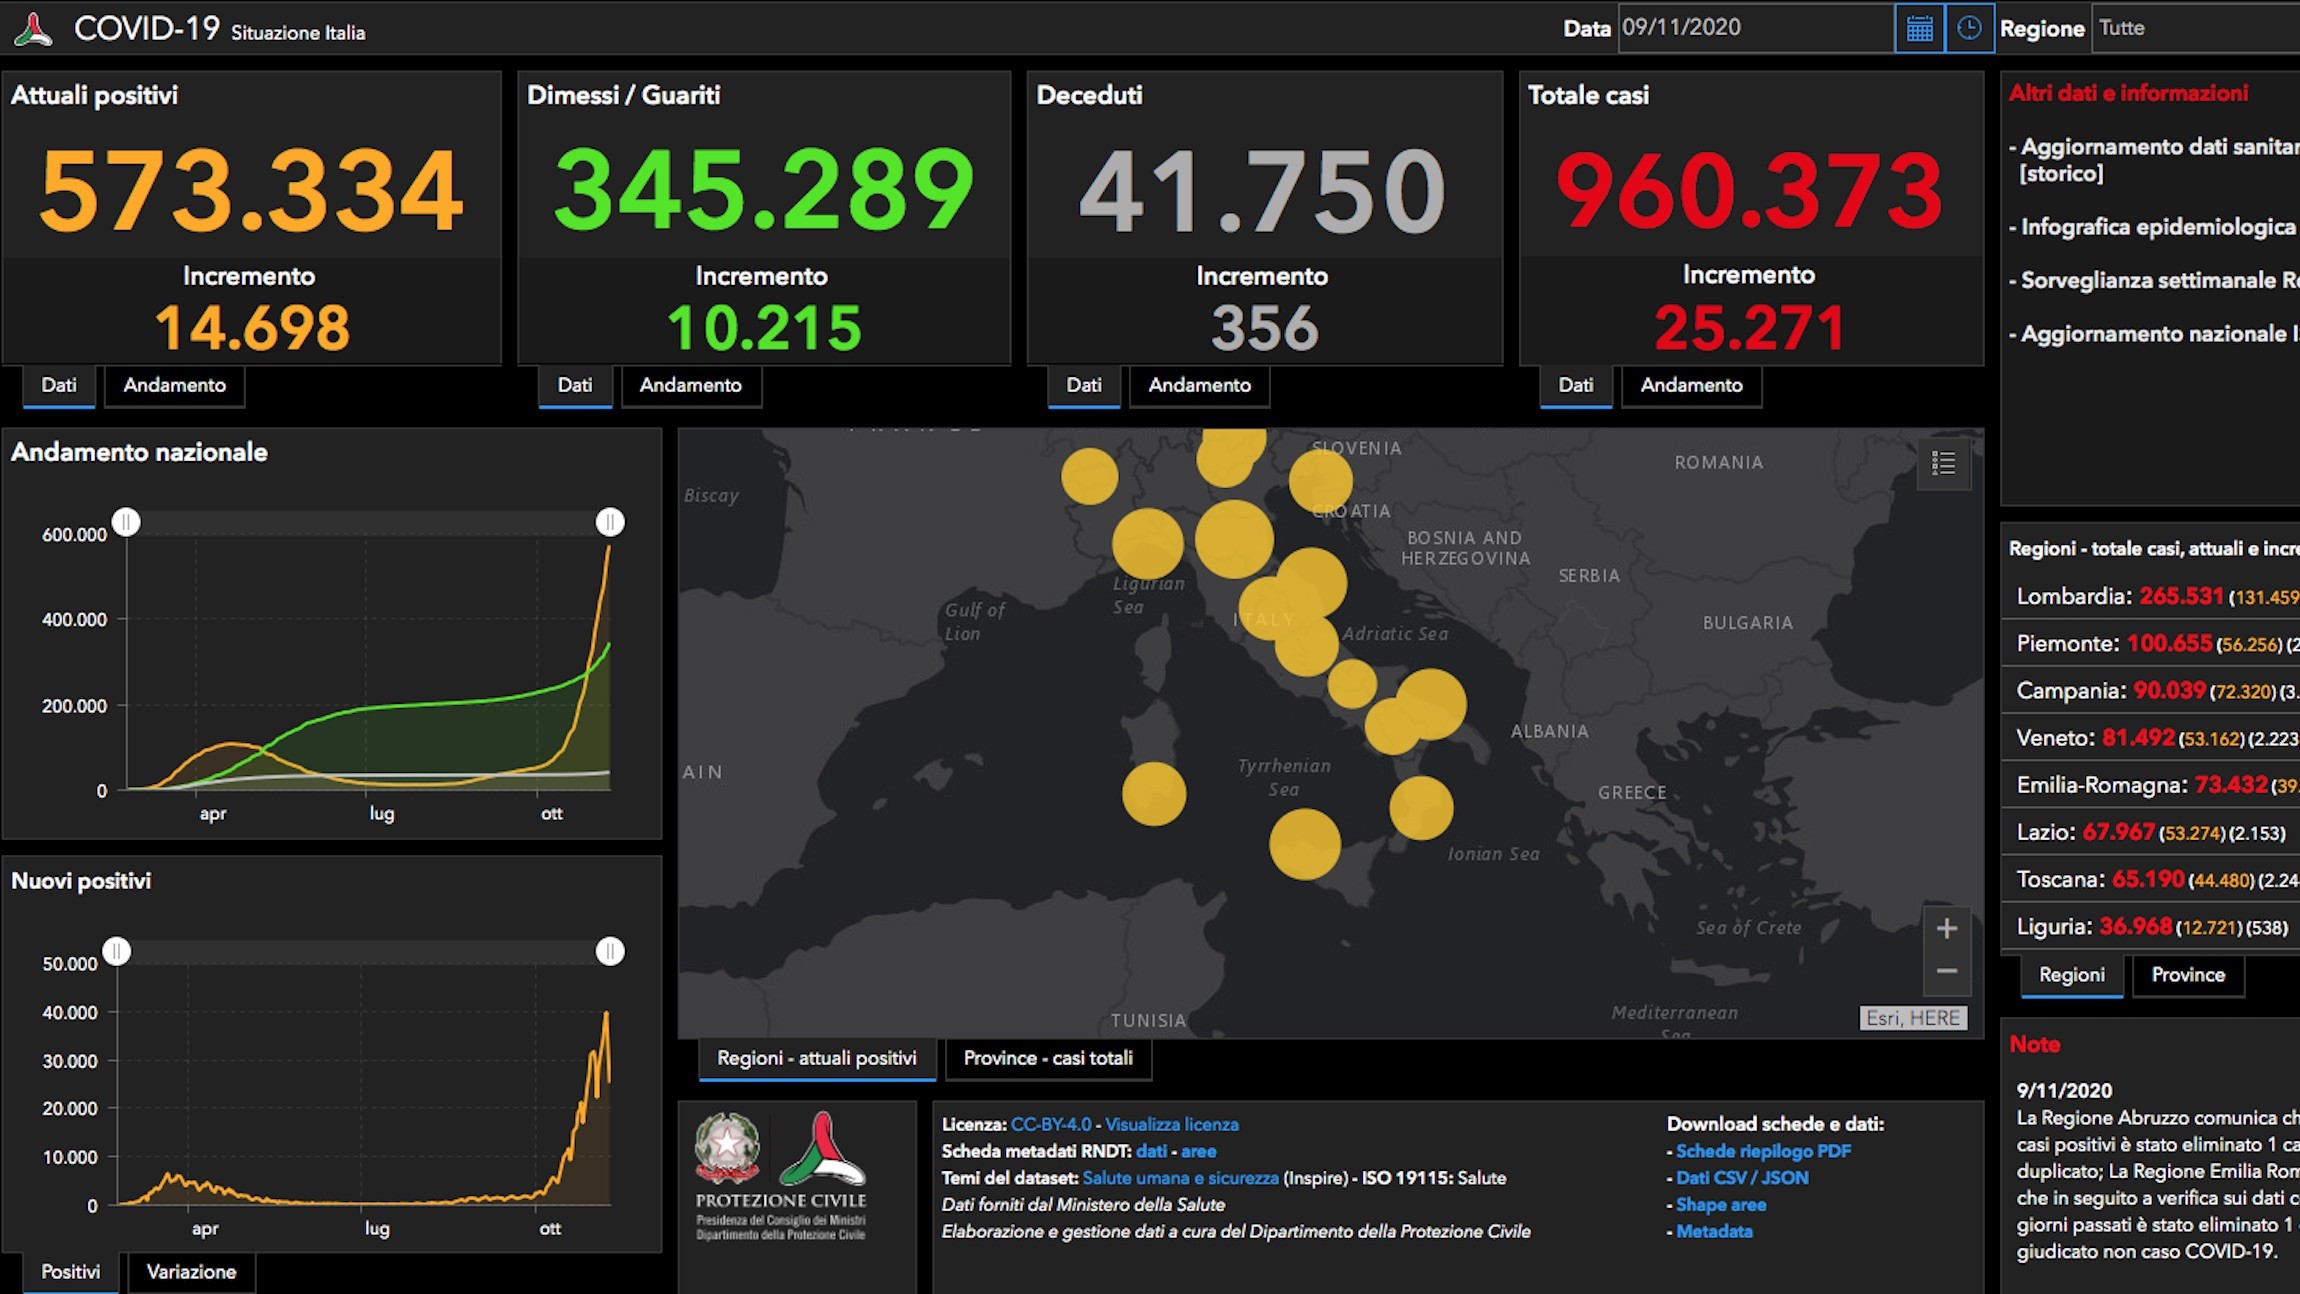Zoom out of the map with minus
The image size is (2300, 1294).
click(1946, 971)
